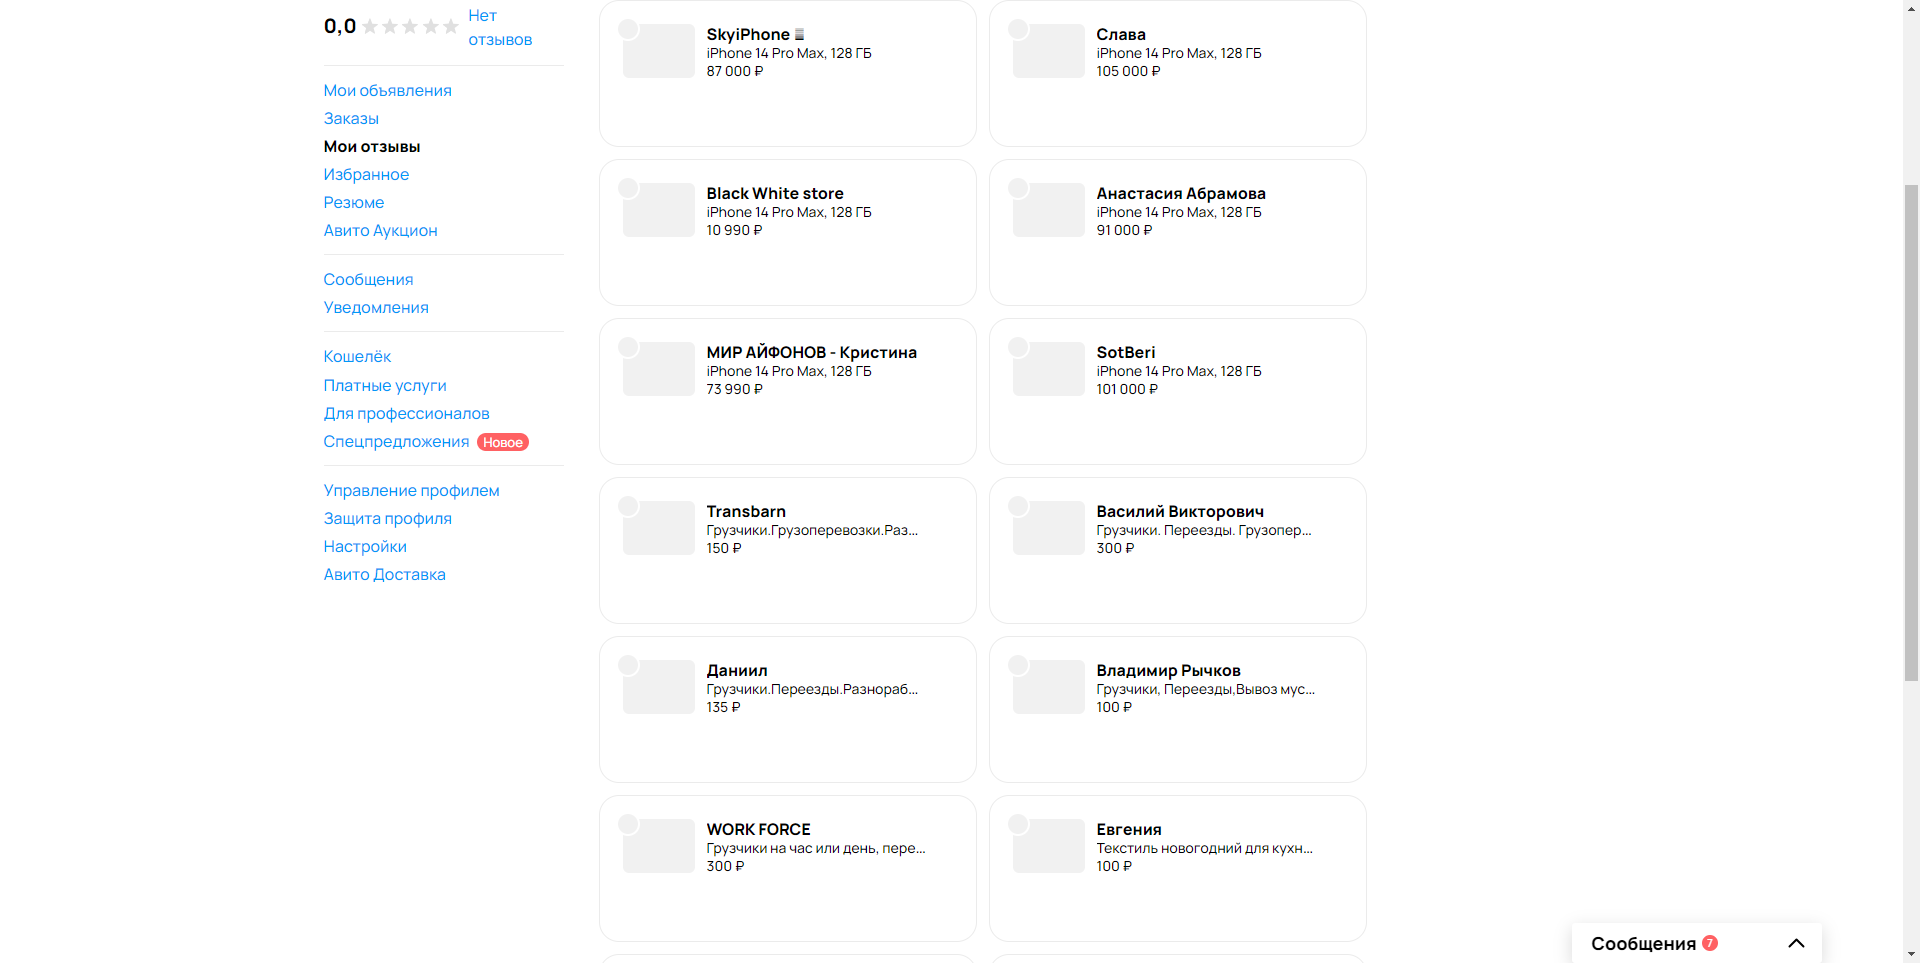Click WORK FORCE seller name
The image size is (1920, 963).
click(x=758, y=829)
